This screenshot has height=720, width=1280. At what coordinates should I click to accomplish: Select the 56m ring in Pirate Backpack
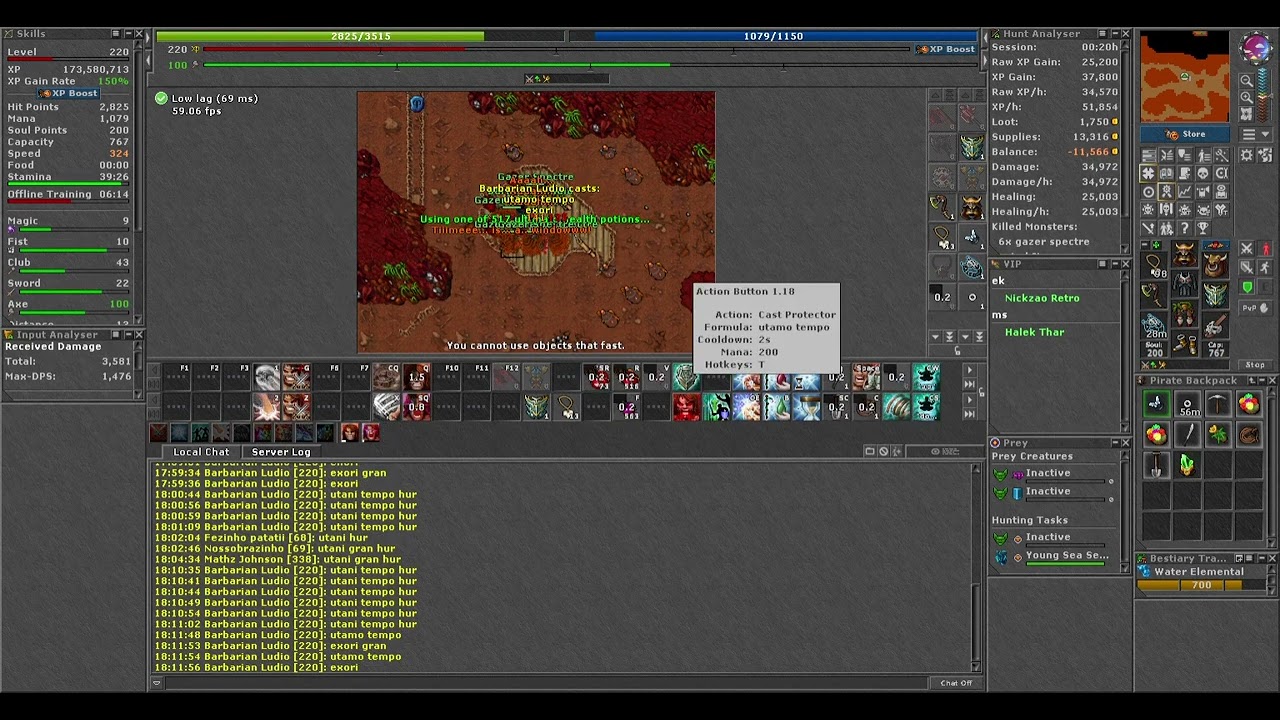coord(1187,403)
